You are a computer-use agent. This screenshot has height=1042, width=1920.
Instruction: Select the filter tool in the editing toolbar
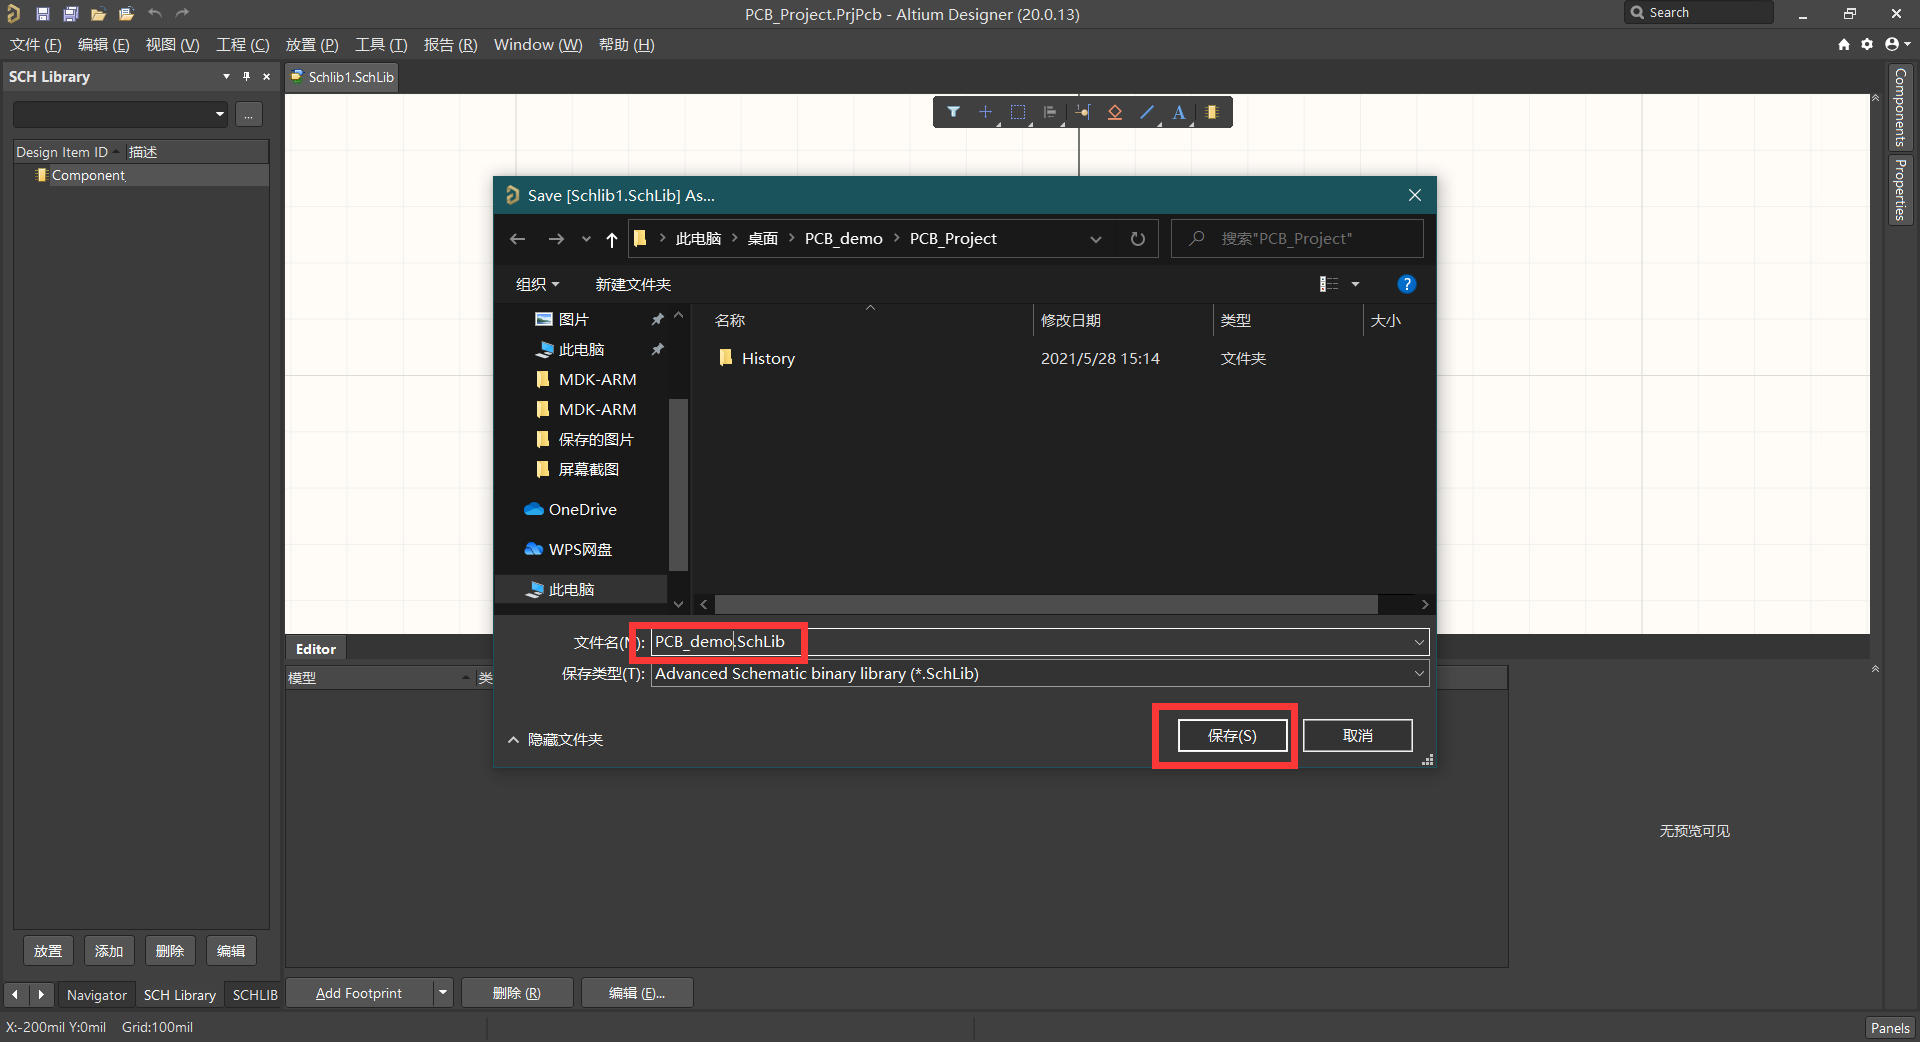click(x=953, y=112)
